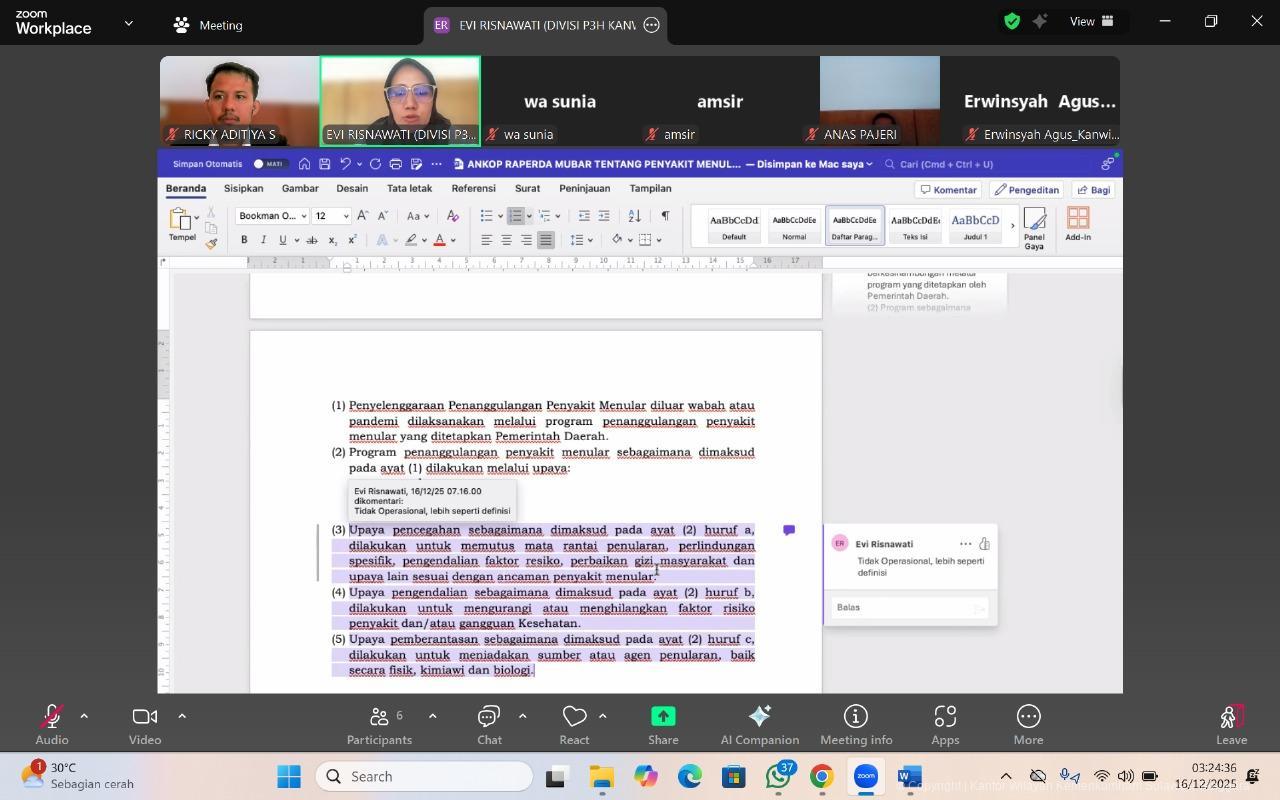Open the Referensi ribbon tab

473,188
